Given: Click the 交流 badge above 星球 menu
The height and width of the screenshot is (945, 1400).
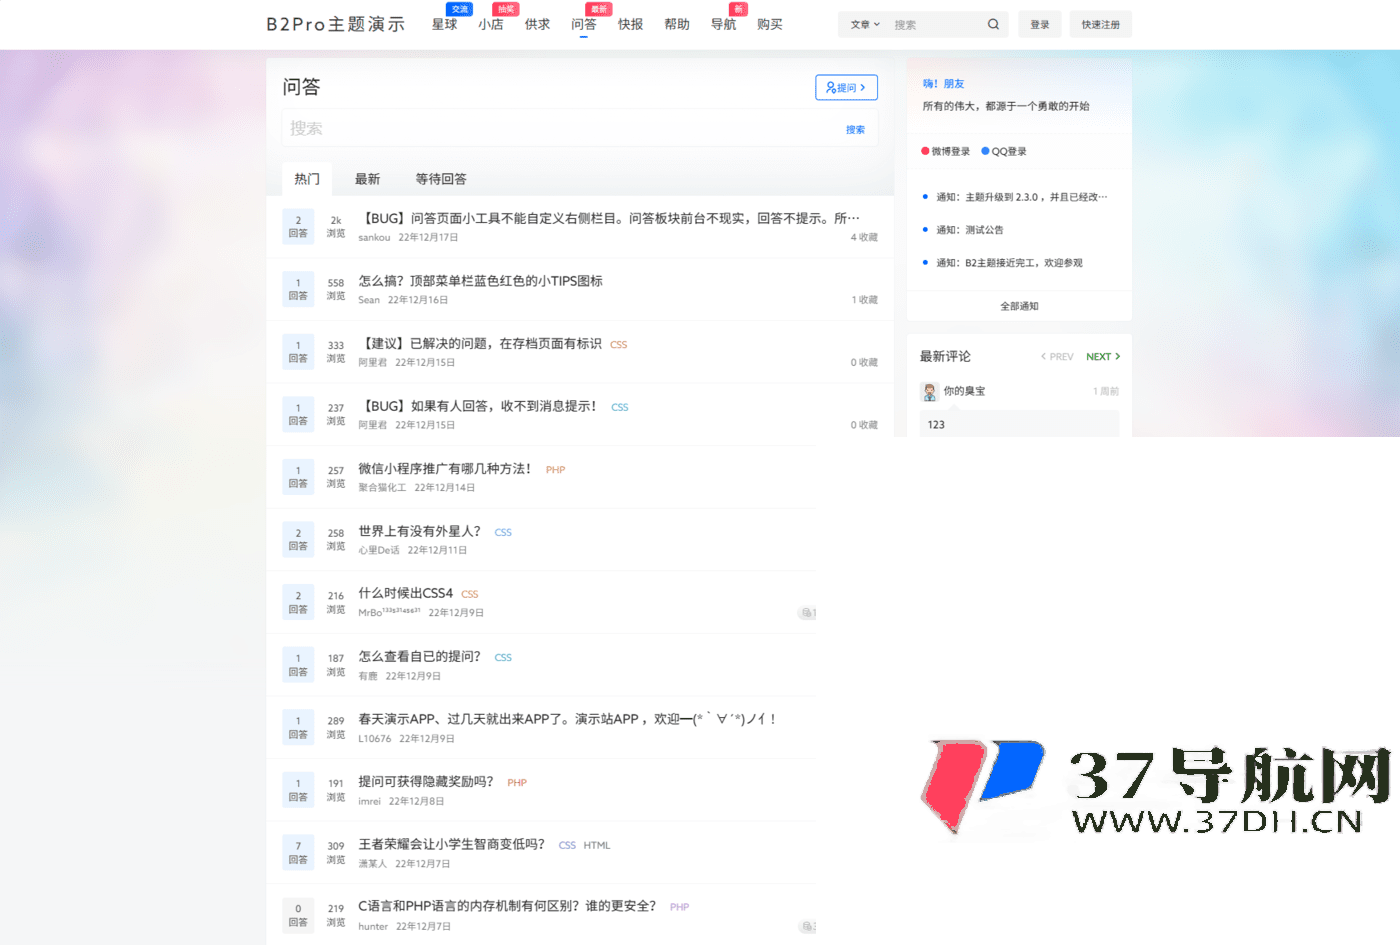Looking at the screenshot, I should 460,8.
